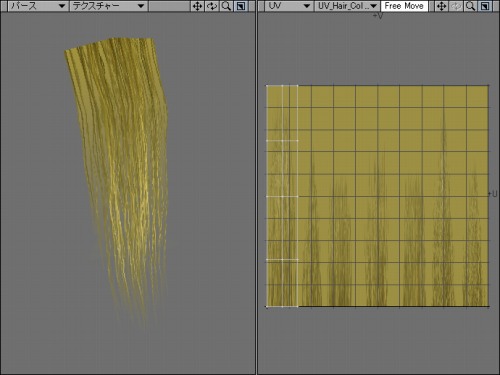Click zoom magnifier in perspective viewport header

pyautogui.click(x=226, y=6)
